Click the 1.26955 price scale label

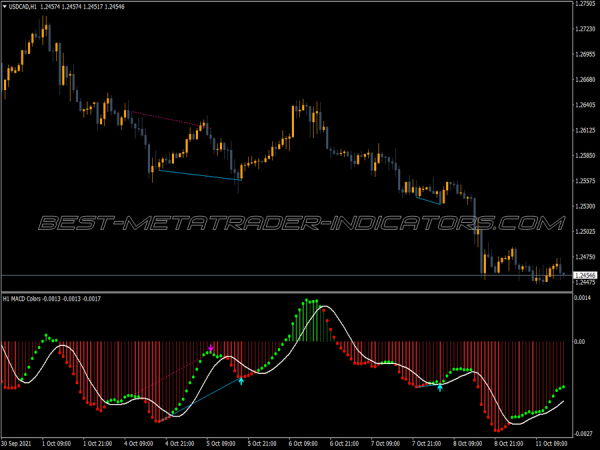pyautogui.click(x=585, y=54)
